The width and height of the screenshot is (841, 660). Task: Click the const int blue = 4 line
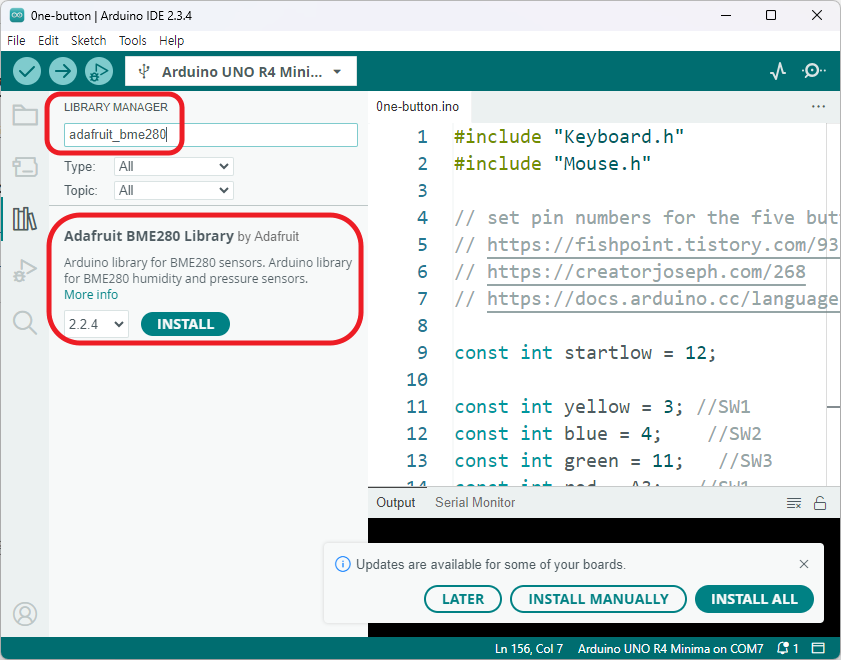click(558, 434)
